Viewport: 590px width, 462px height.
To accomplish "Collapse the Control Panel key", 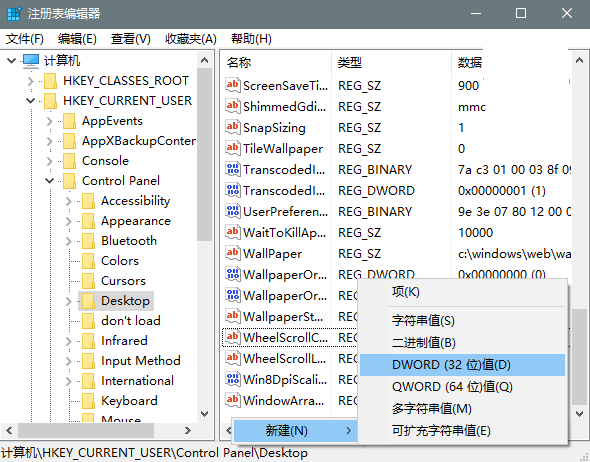I will (x=50, y=181).
